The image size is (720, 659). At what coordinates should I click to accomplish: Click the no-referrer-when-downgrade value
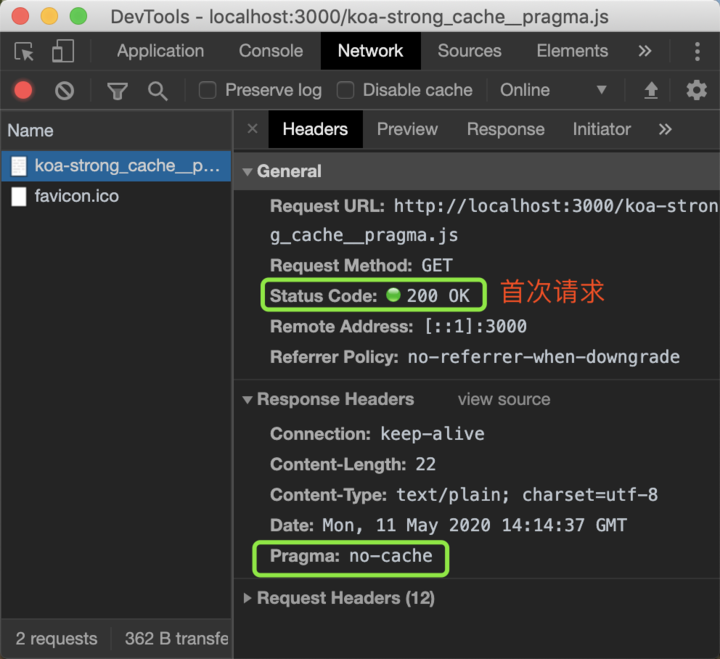(x=544, y=357)
